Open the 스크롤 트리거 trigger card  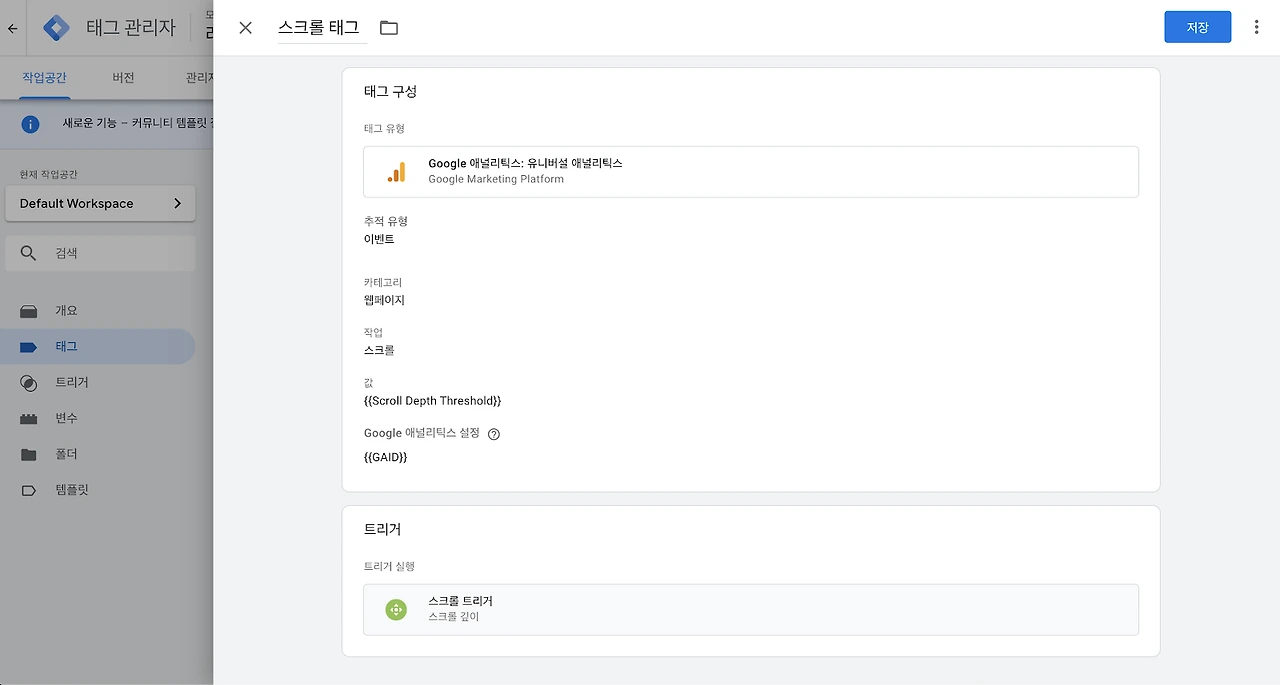751,610
